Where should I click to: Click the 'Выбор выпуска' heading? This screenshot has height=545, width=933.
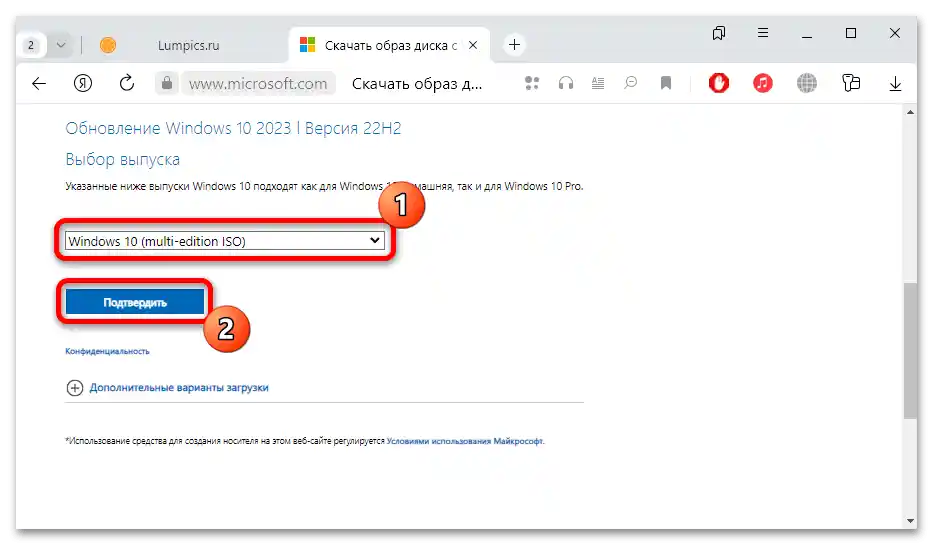[123, 159]
